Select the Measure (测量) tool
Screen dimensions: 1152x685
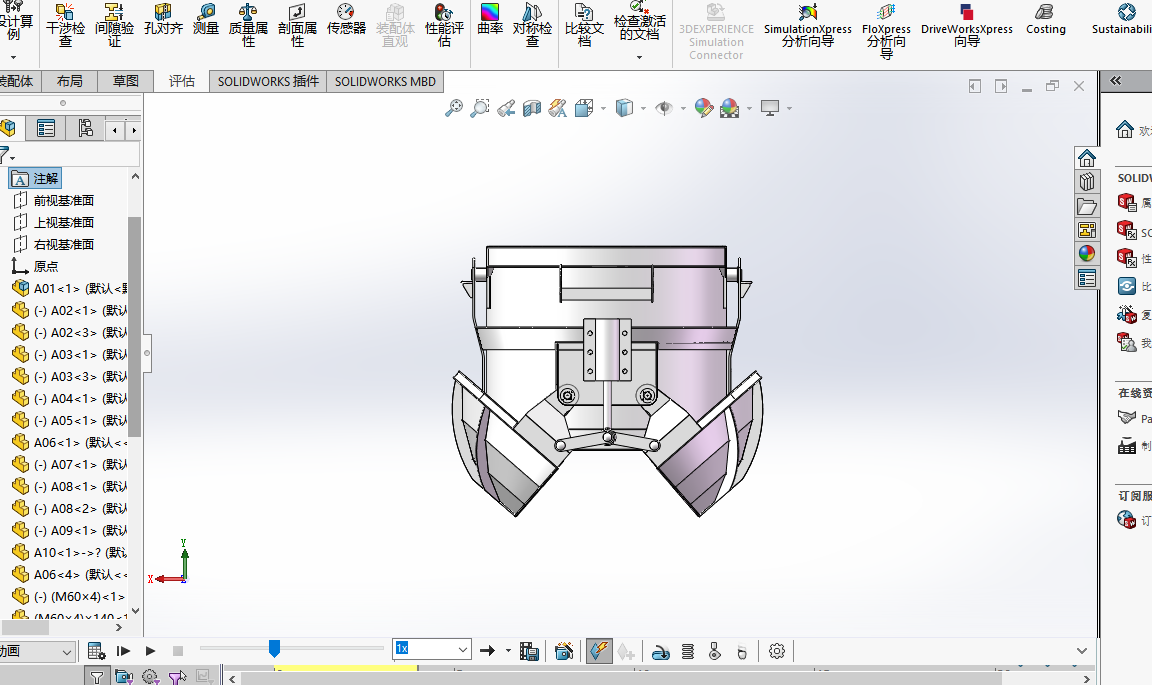[206, 20]
